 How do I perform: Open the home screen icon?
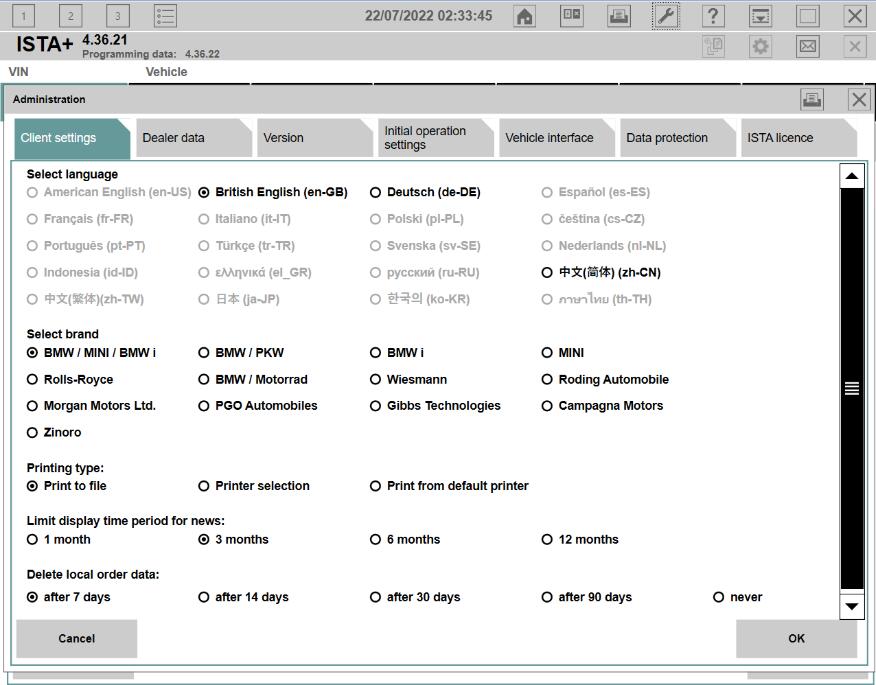[524, 16]
